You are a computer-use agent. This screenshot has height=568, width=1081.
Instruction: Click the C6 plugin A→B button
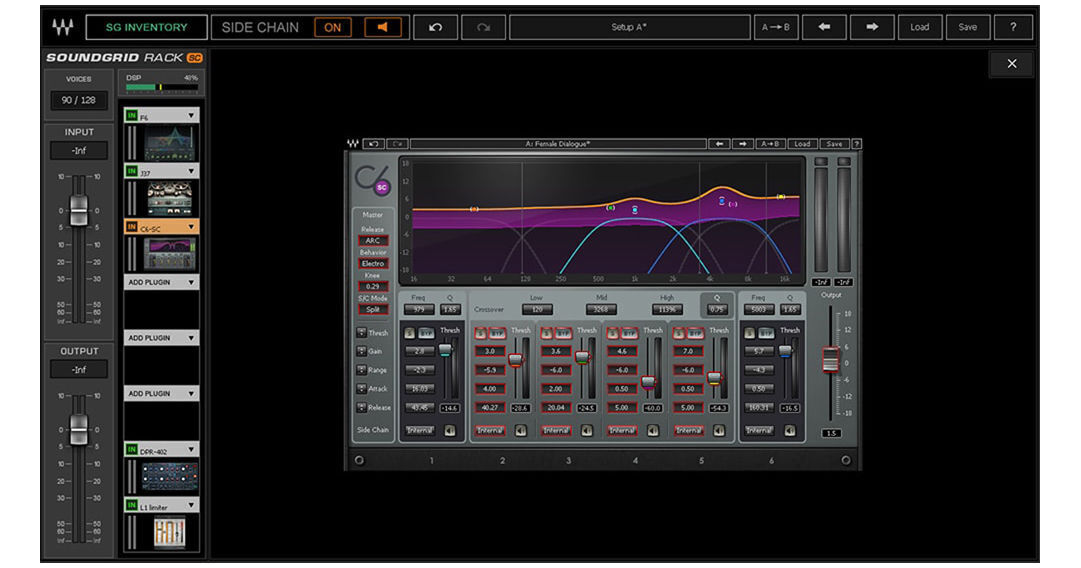pyautogui.click(x=769, y=144)
